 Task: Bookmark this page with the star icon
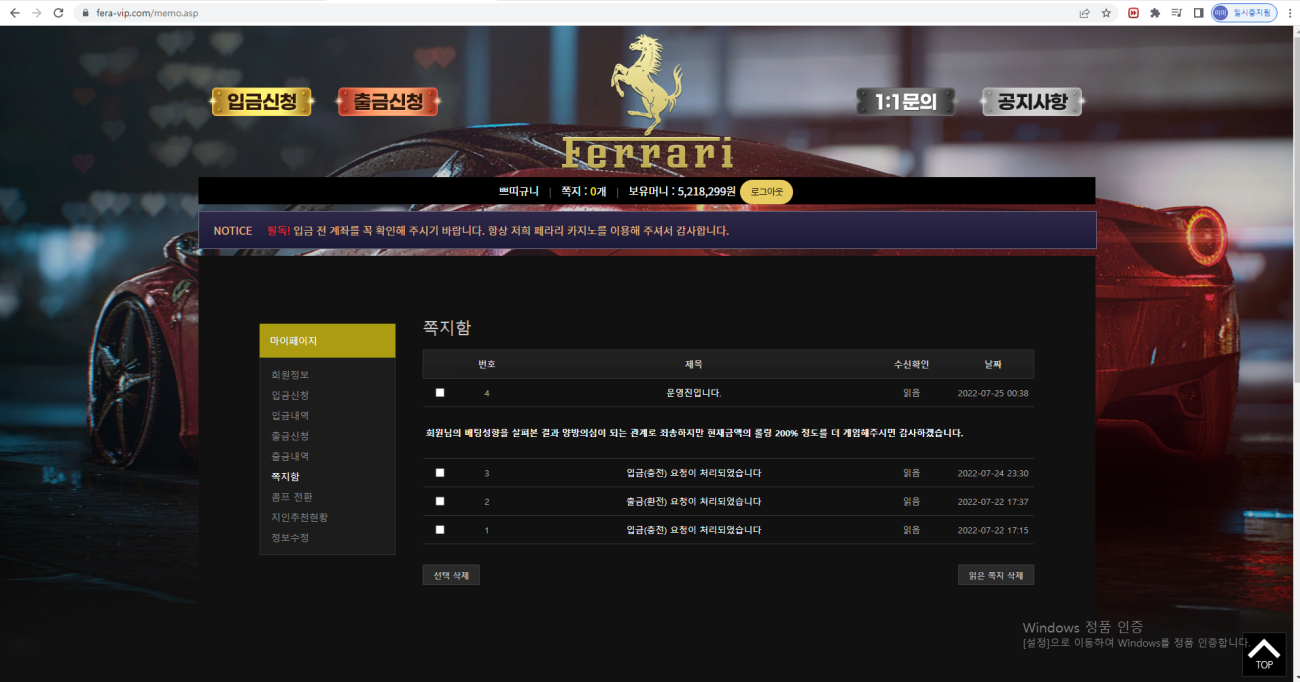[x=1106, y=13]
